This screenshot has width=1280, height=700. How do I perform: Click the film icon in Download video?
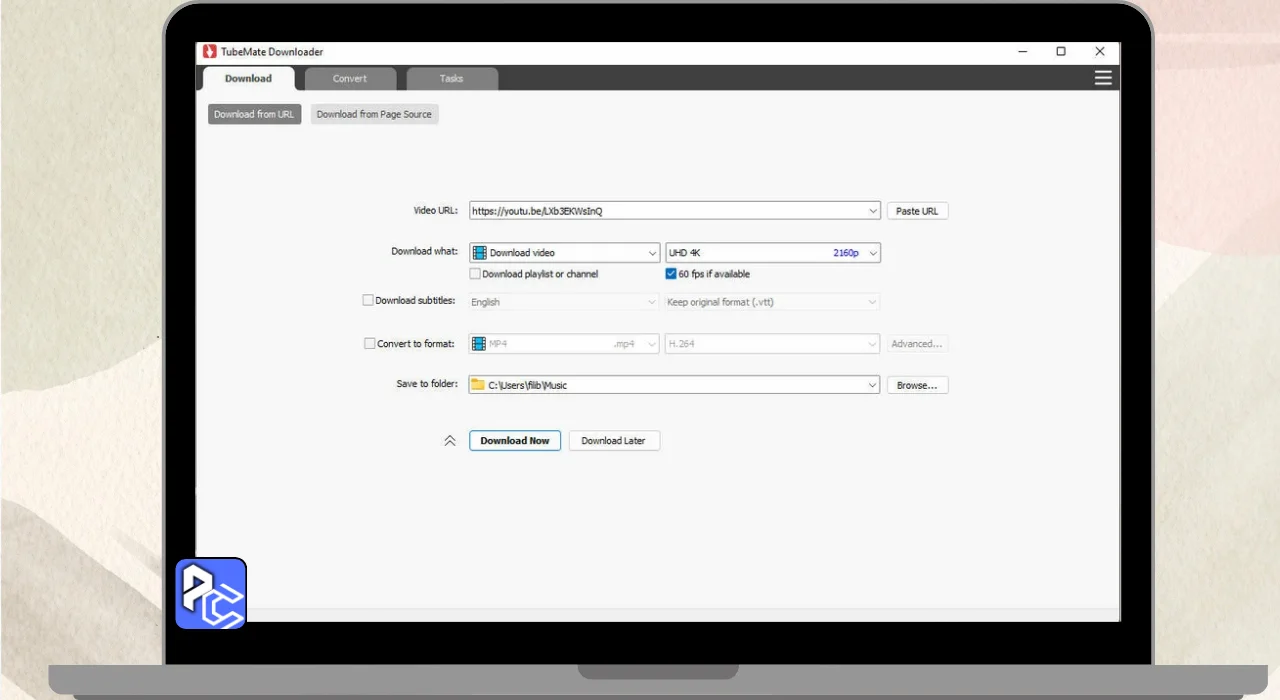click(479, 253)
